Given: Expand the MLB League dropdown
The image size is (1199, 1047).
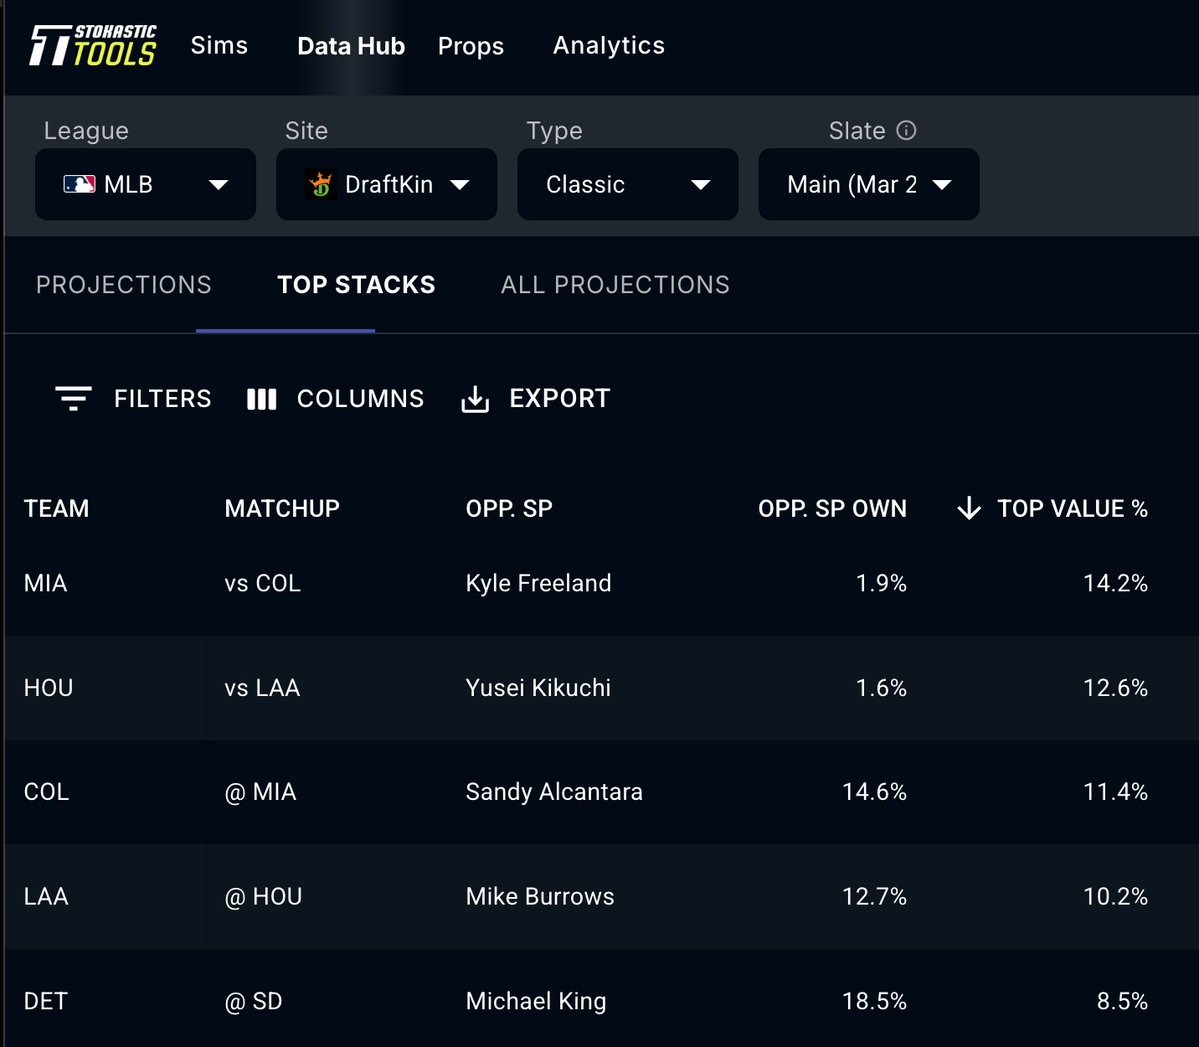Looking at the screenshot, I should coord(145,184).
